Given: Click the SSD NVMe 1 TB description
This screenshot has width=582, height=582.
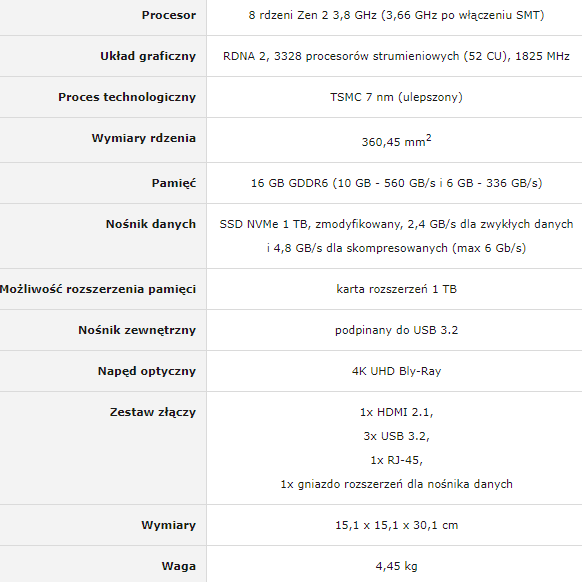Looking at the screenshot, I should tap(396, 236).
